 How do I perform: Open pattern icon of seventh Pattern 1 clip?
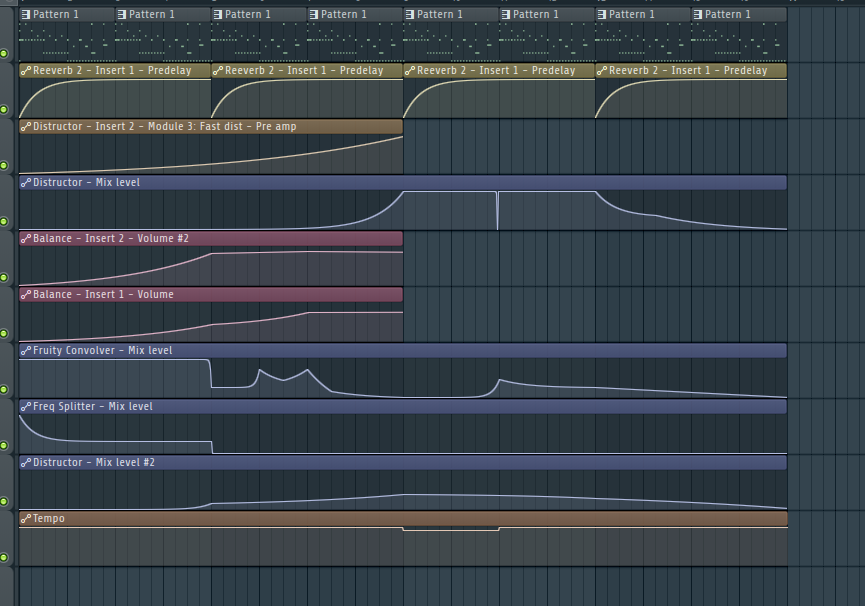601,15
